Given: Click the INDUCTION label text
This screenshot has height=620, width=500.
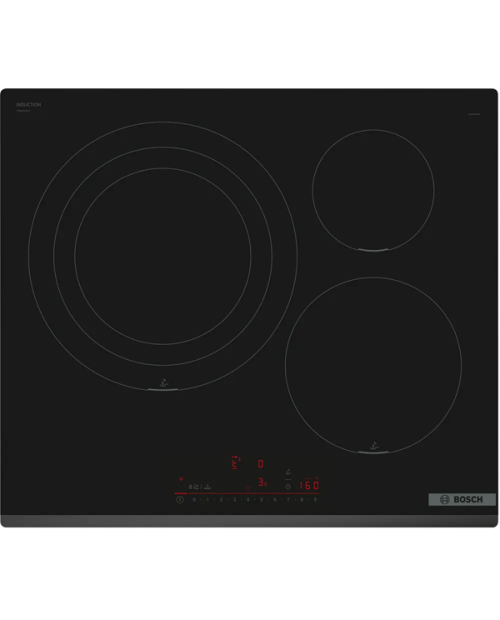Looking at the screenshot, I should pos(28,104).
